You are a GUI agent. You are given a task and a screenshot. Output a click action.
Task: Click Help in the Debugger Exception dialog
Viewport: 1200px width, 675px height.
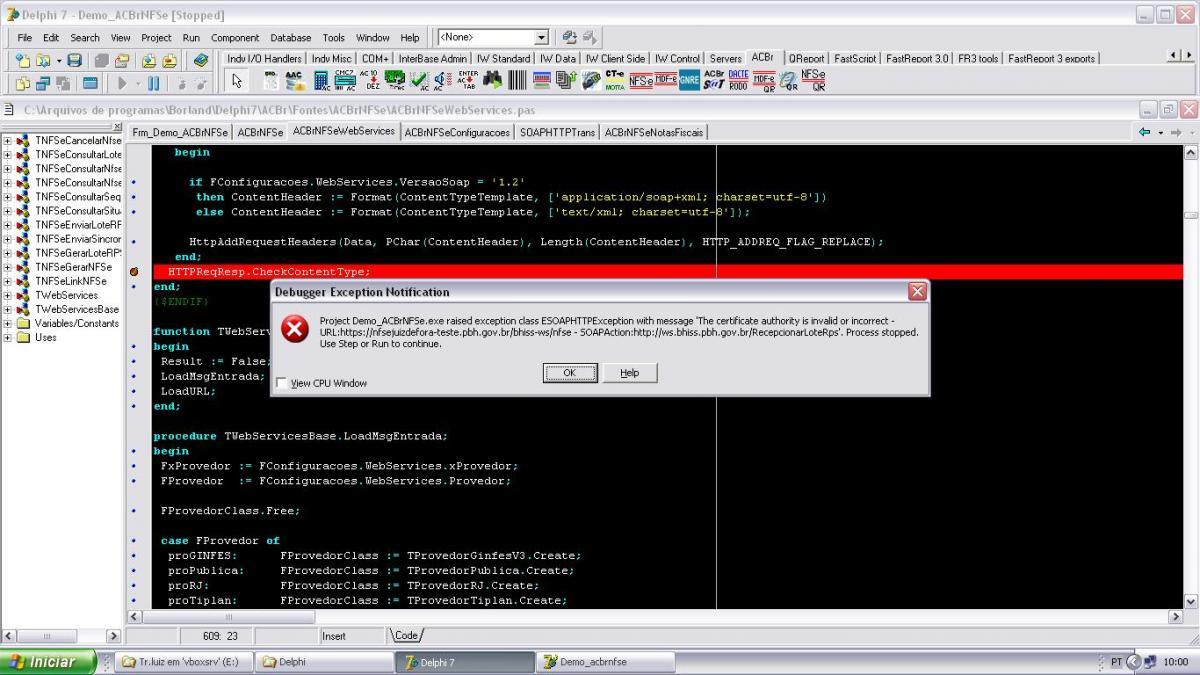tap(629, 372)
